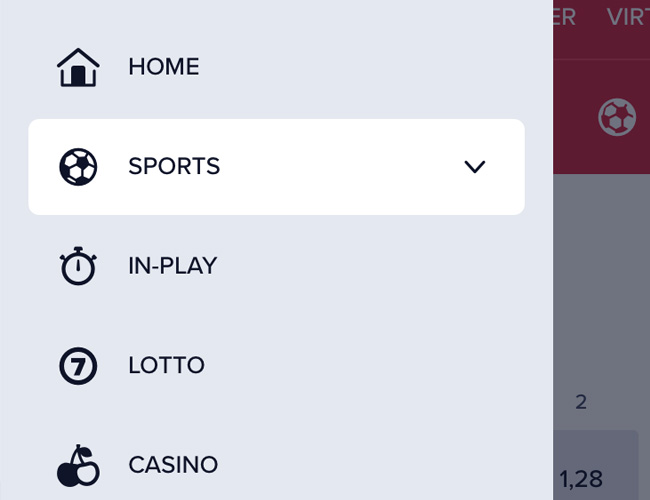The width and height of the screenshot is (650, 500).
Task: Select the tab ending in ER
Action: 564,17
